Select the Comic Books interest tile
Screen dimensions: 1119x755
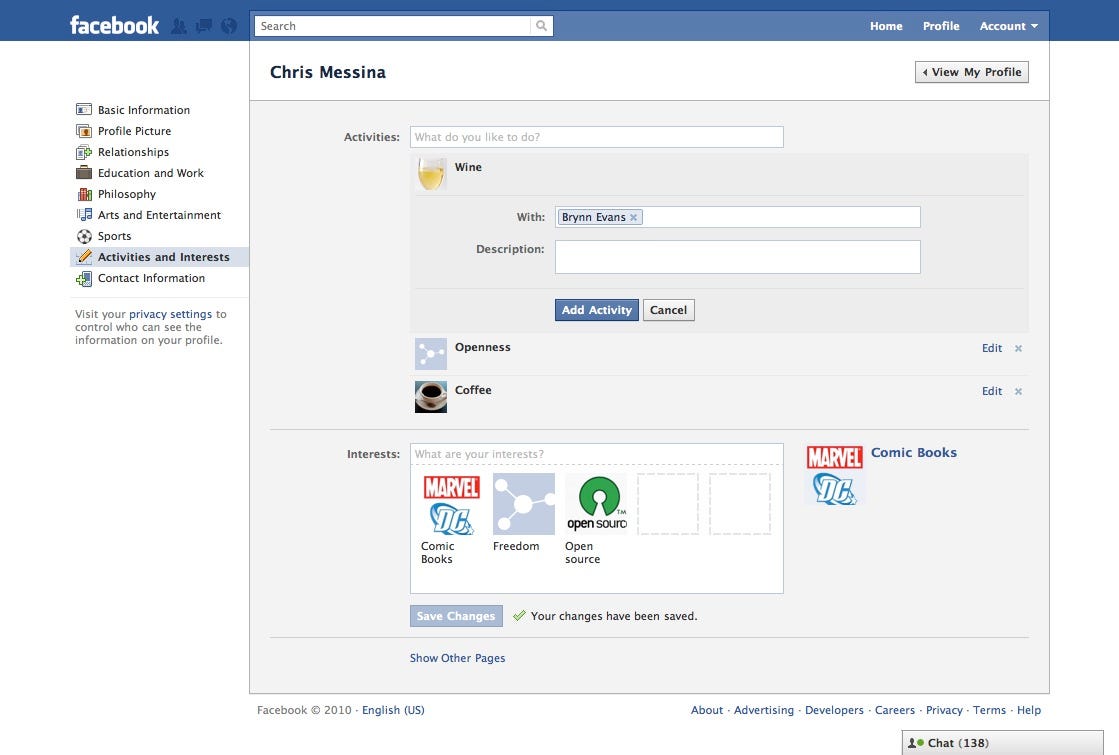tap(452, 519)
